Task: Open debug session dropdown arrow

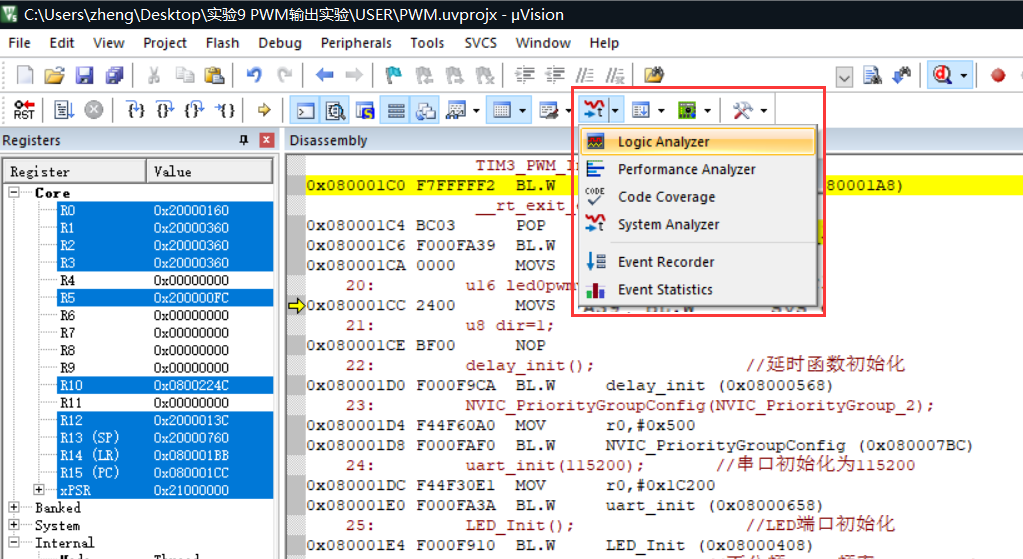Action: pyautogui.click(x=964, y=76)
